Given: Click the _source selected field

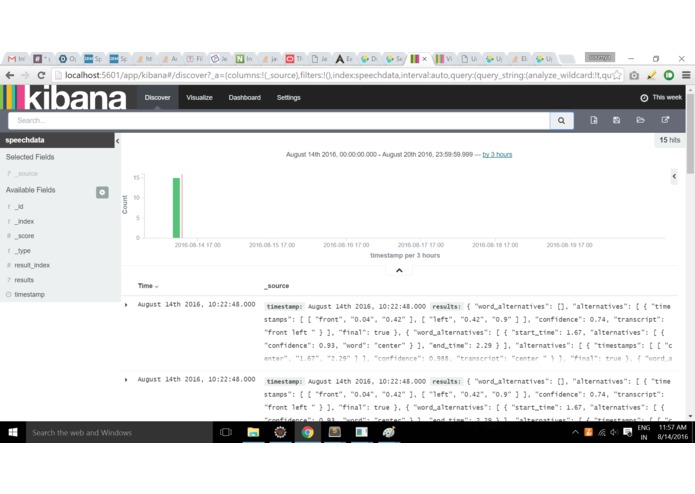Looking at the screenshot, I should point(27,174).
